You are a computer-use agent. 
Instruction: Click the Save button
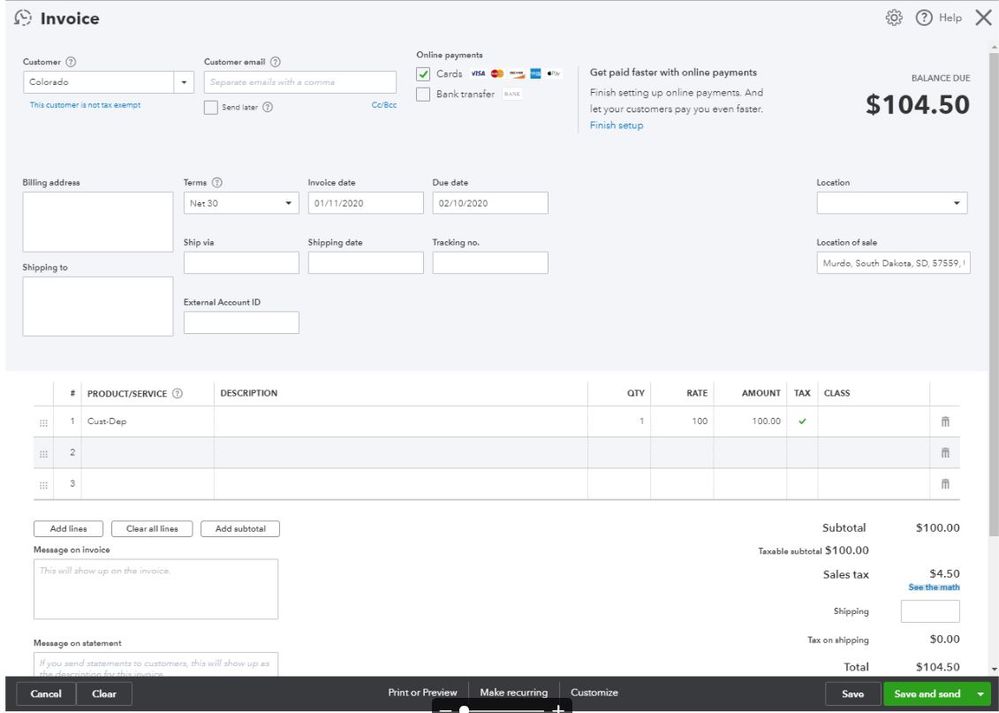(x=852, y=694)
